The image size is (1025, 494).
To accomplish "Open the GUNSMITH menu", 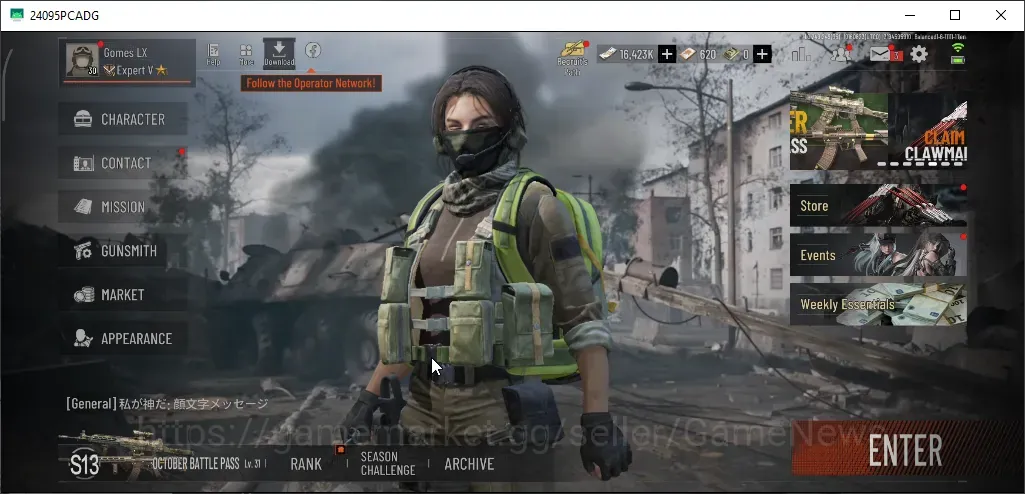I will tap(123, 250).
